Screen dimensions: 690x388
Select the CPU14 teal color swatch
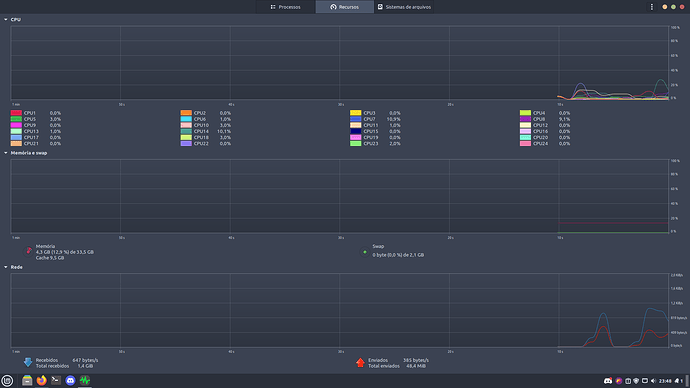(x=186, y=132)
